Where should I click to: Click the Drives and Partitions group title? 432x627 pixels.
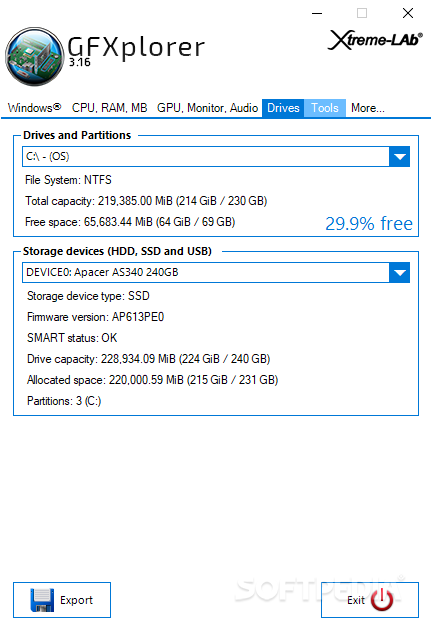tap(77, 135)
